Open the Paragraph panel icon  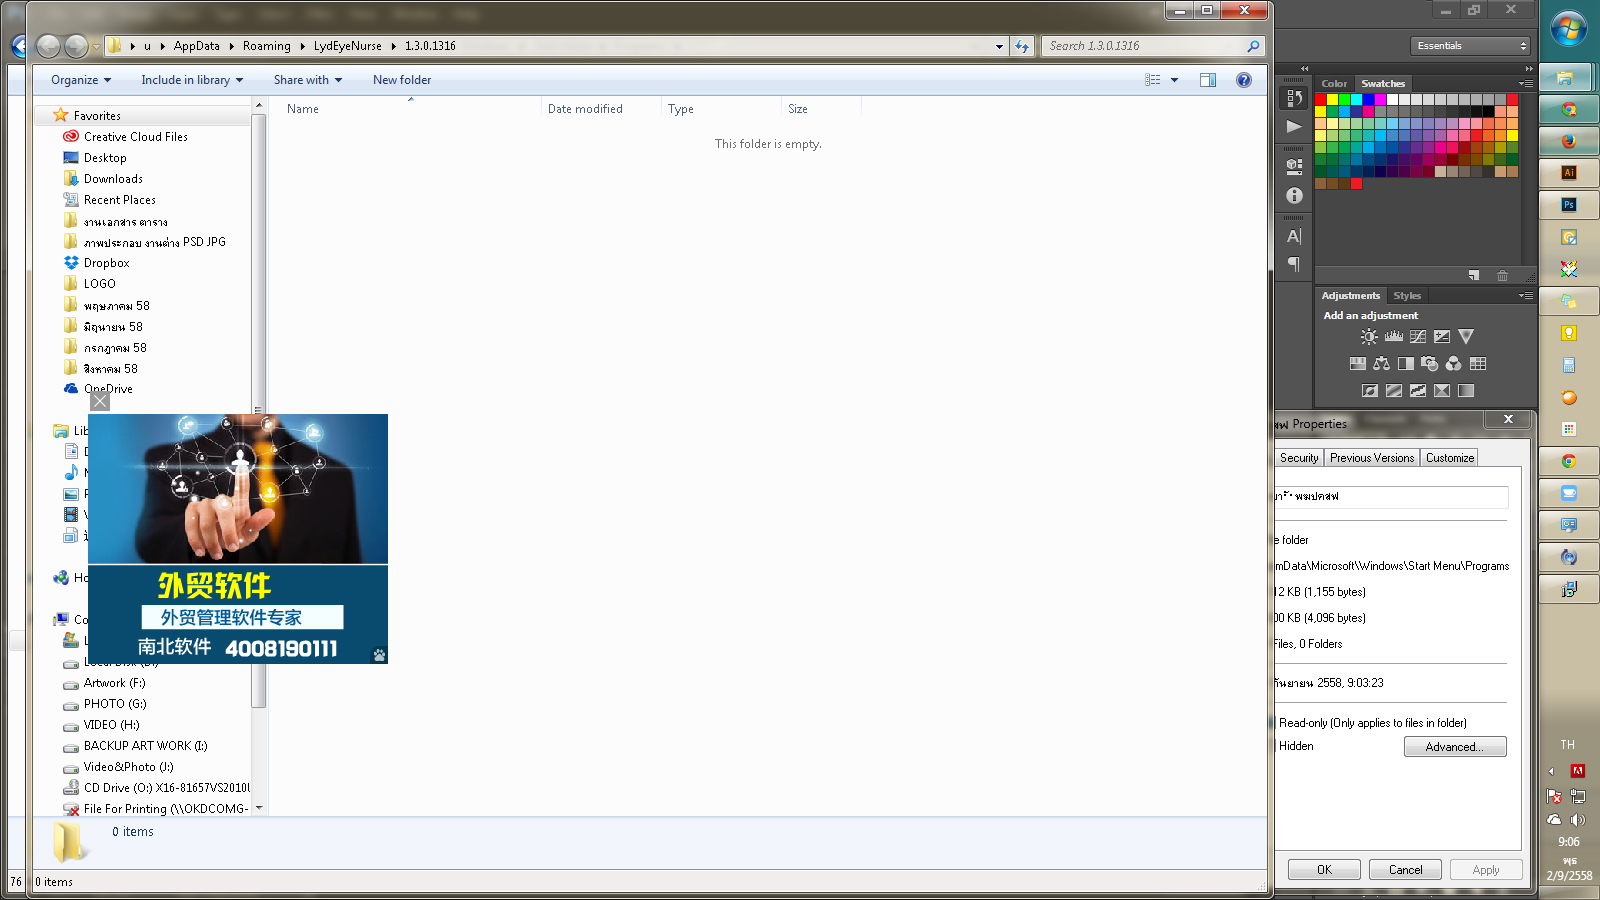pyautogui.click(x=1294, y=264)
